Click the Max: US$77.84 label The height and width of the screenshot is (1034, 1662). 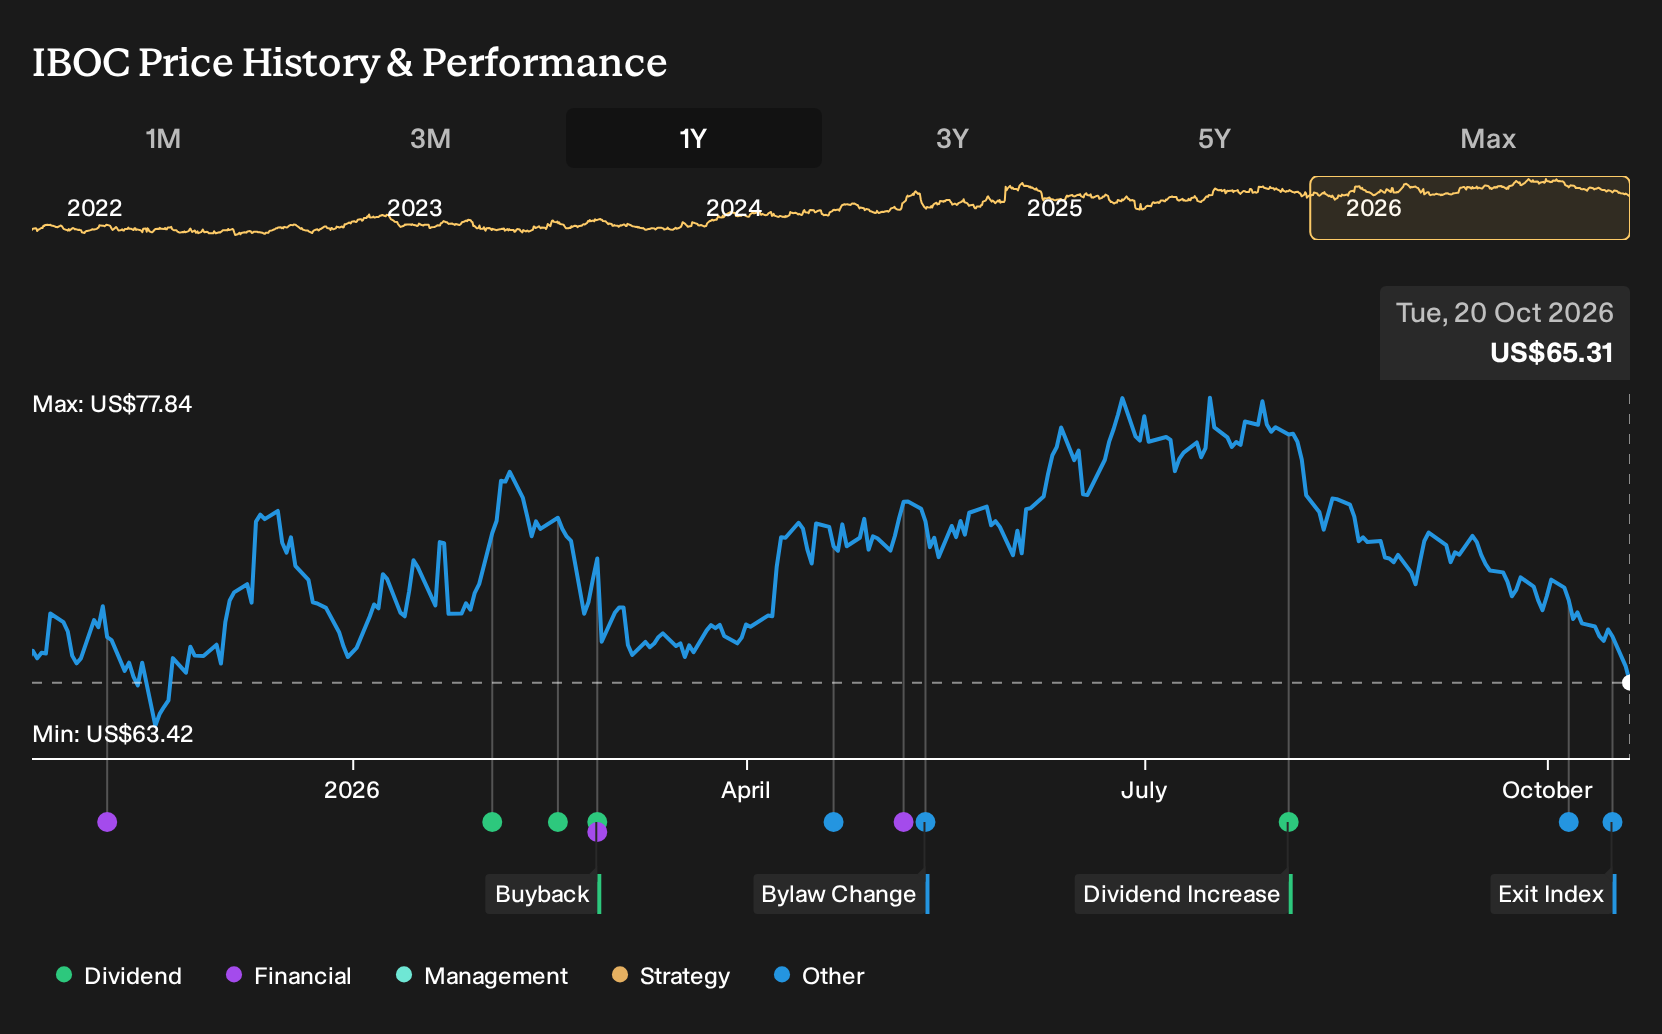point(112,404)
